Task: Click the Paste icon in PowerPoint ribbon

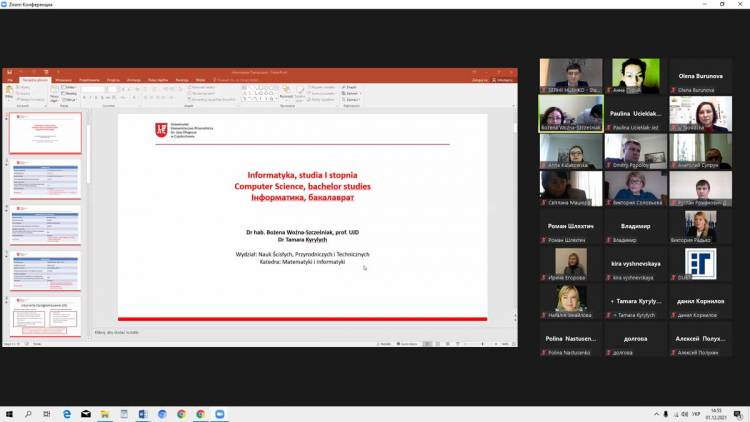Action: tap(10, 92)
